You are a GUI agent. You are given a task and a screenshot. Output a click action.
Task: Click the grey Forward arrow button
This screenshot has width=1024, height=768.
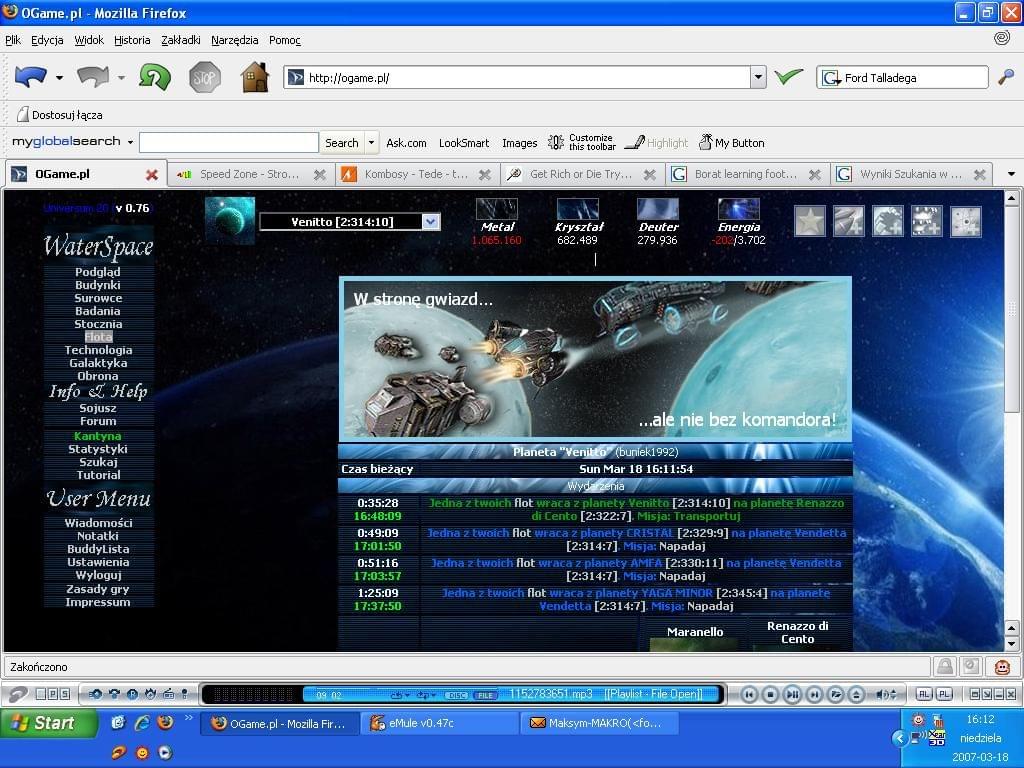pyautogui.click(x=93, y=77)
